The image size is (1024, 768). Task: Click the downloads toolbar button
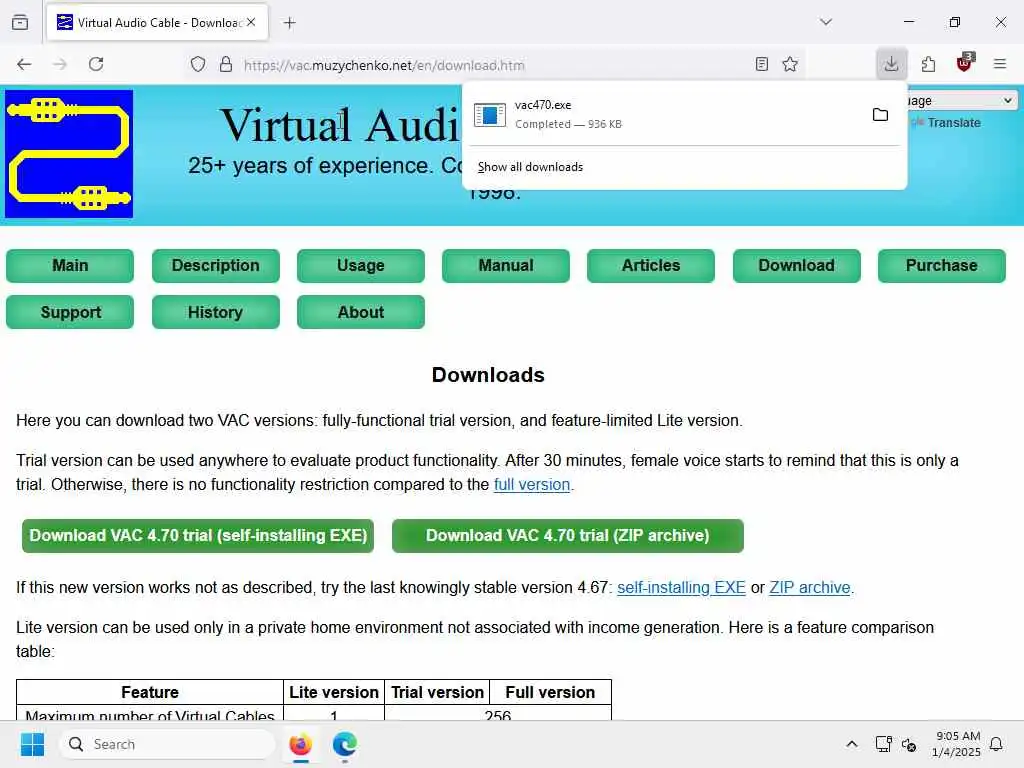pos(891,64)
